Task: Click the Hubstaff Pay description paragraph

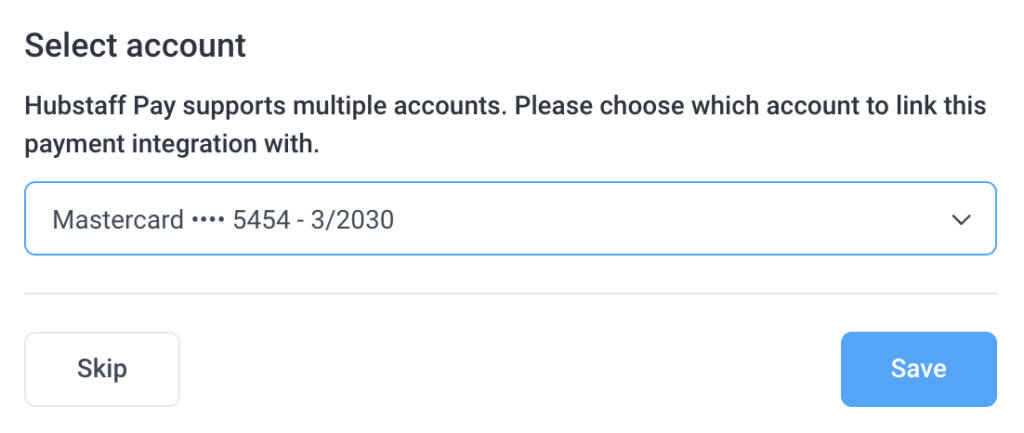Action: coord(505,125)
